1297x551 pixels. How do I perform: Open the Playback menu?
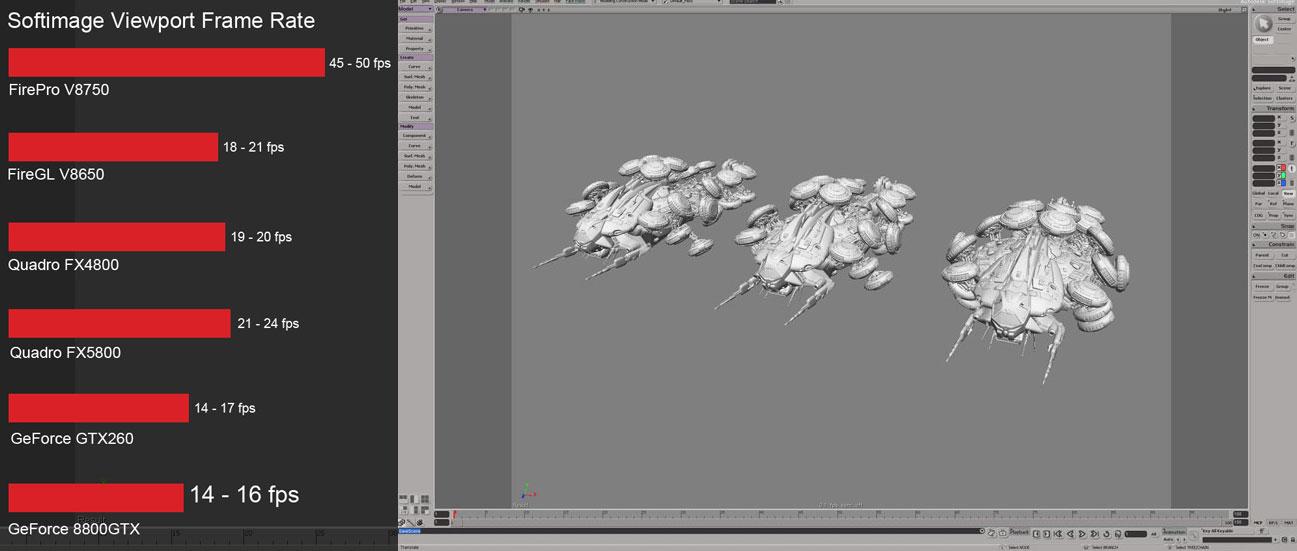coord(1019,532)
